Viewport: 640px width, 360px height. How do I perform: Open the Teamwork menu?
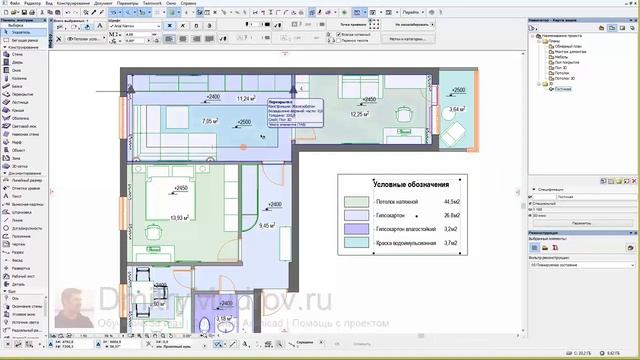(x=152, y=3)
